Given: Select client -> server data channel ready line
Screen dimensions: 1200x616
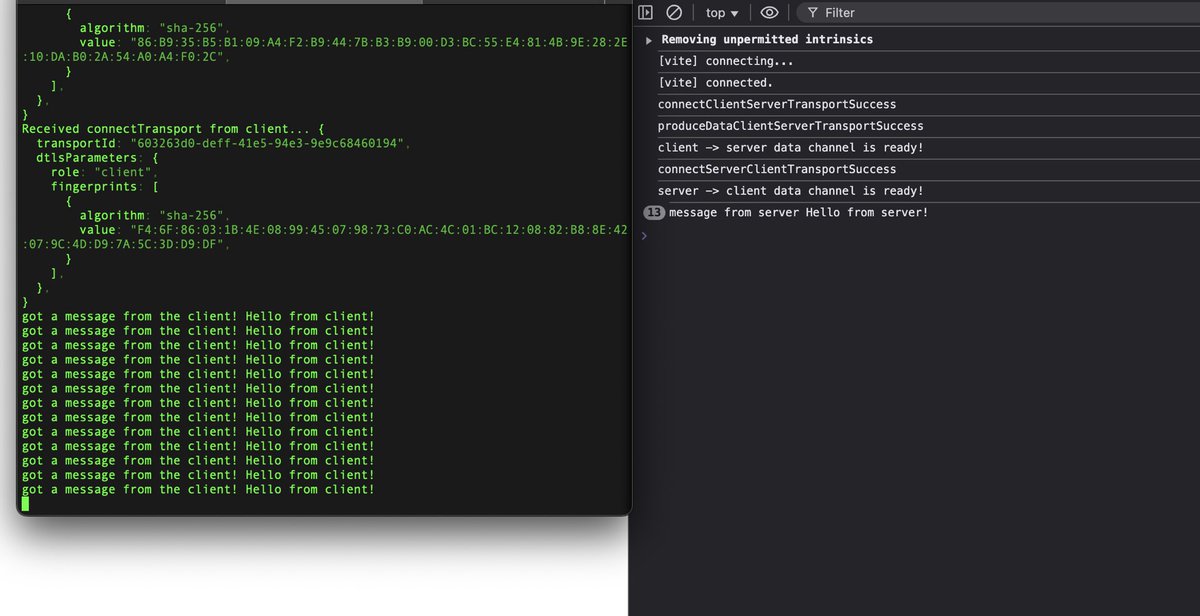Looking at the screenshot, I should tap(790, 148).
